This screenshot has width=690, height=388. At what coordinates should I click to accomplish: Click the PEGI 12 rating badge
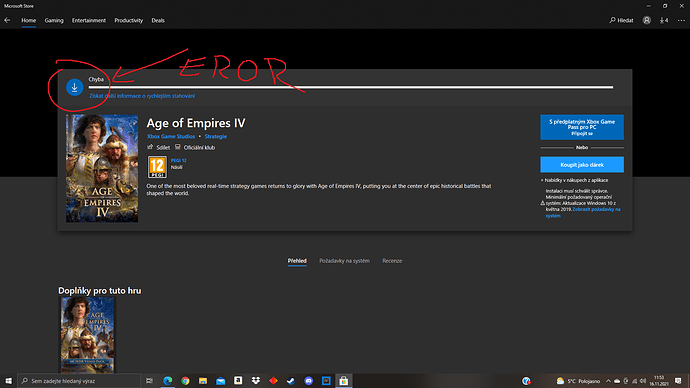(157, 167)
